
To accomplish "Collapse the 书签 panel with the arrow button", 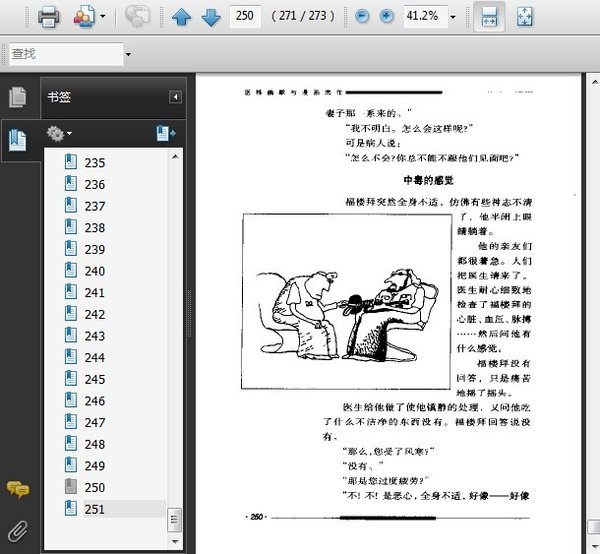I will (175, 97).
